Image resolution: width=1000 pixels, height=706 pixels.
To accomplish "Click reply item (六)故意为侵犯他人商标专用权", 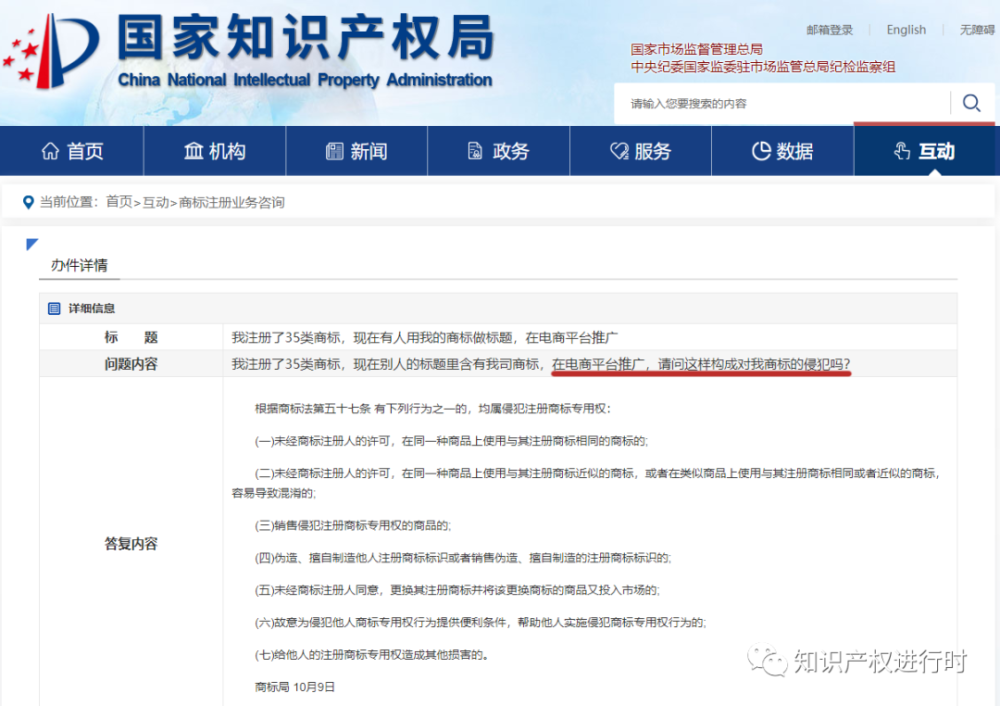I will coord(480,622).
